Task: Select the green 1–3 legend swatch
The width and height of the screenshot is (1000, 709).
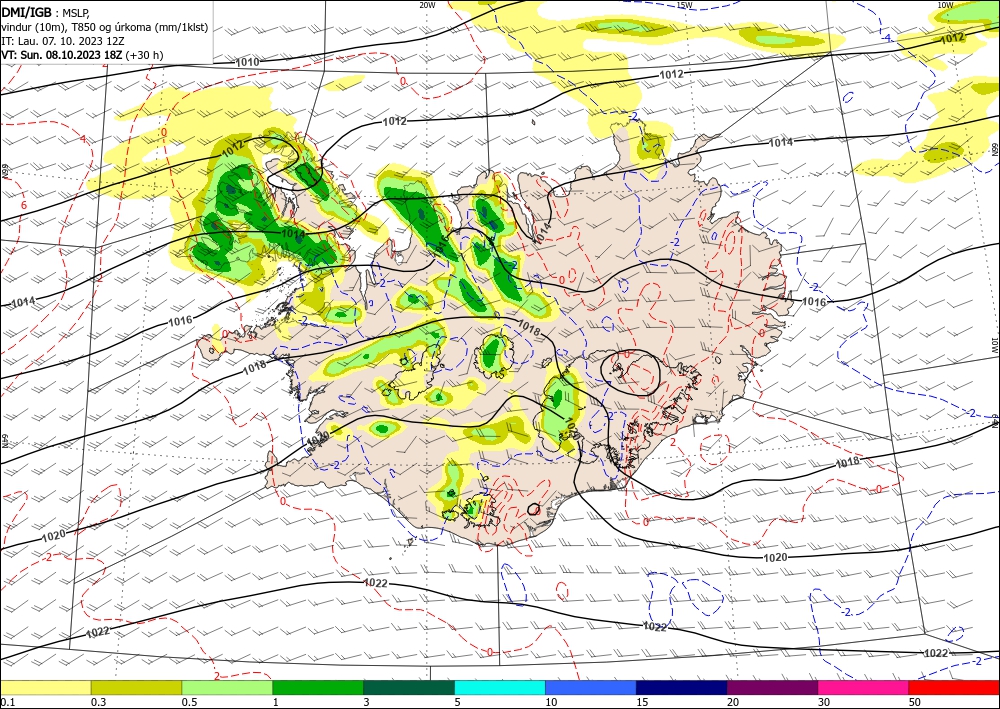Action: pos(318,687)
